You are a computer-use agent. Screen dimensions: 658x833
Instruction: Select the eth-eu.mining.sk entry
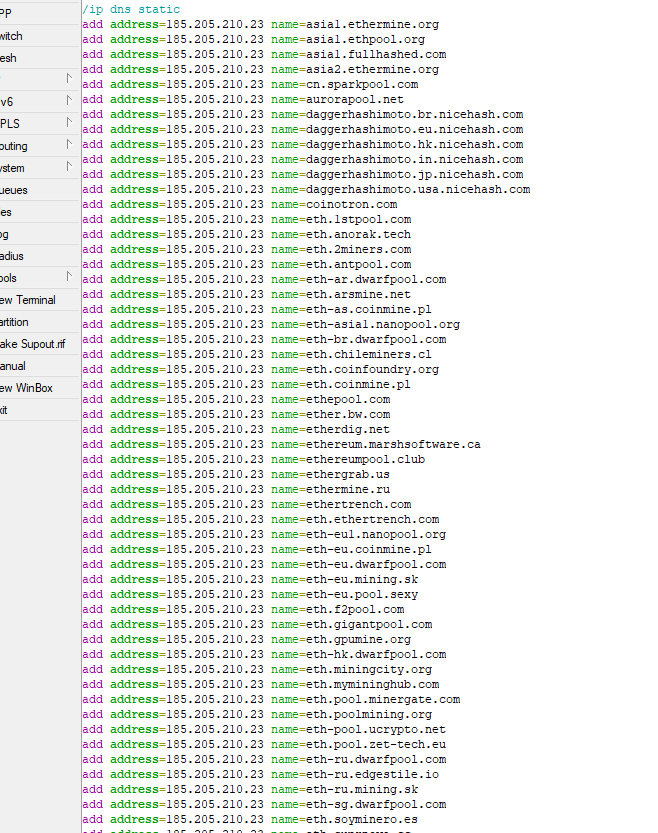click(250, 579)
